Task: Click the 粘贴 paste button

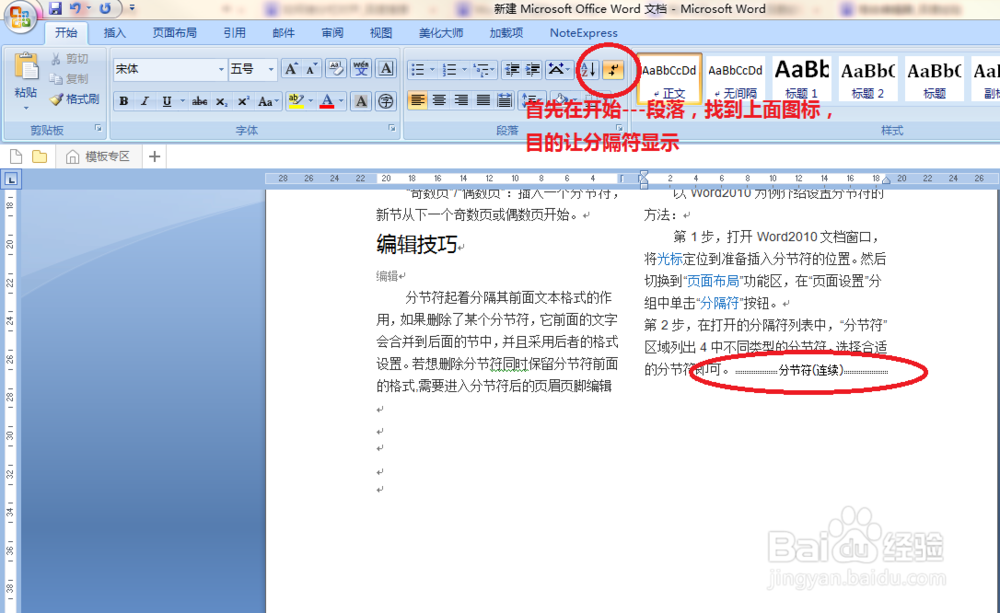Action: [26, 80]
